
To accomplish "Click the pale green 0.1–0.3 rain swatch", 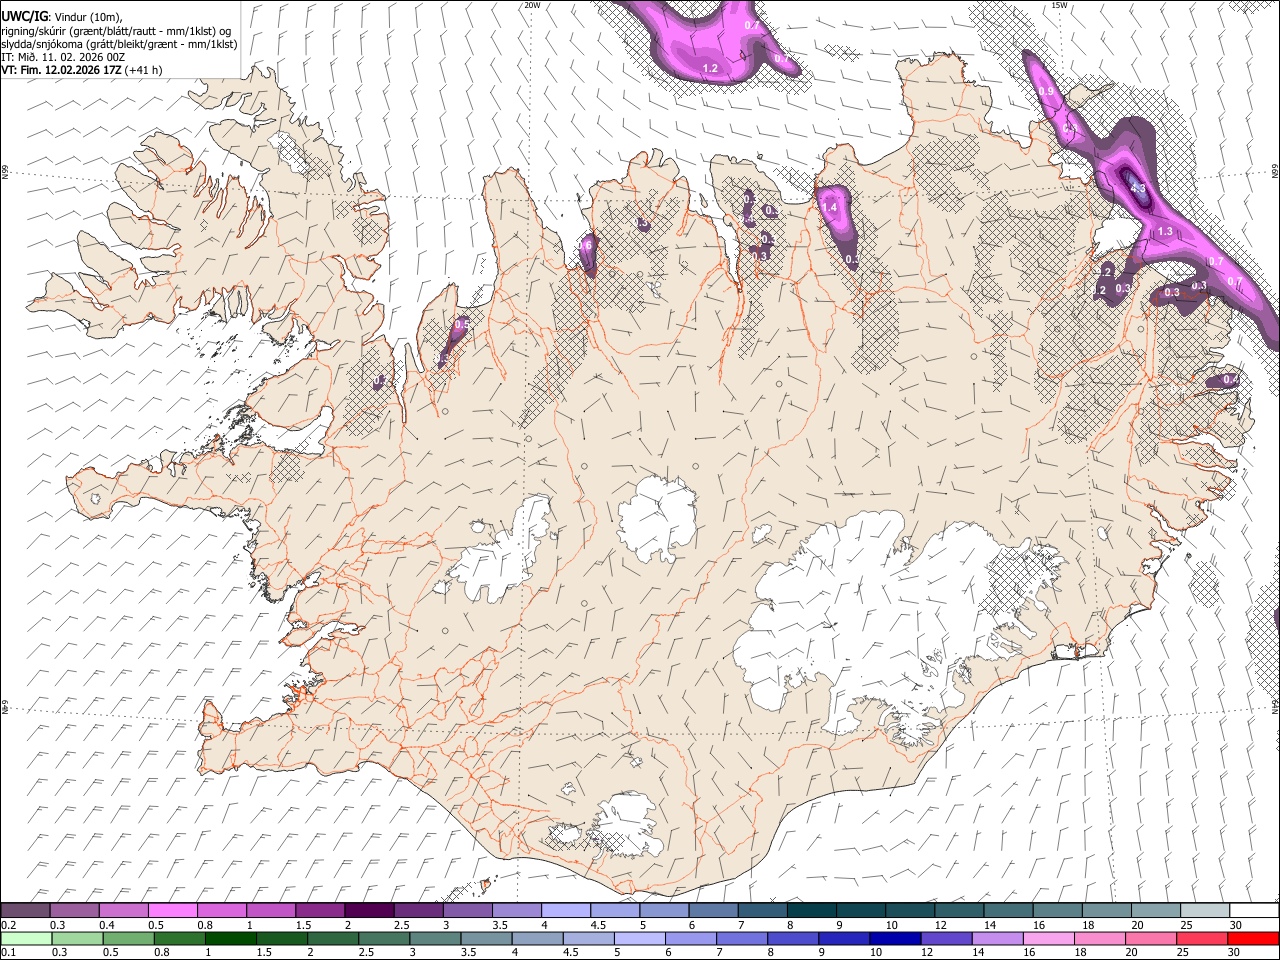I will pos(28,938).
